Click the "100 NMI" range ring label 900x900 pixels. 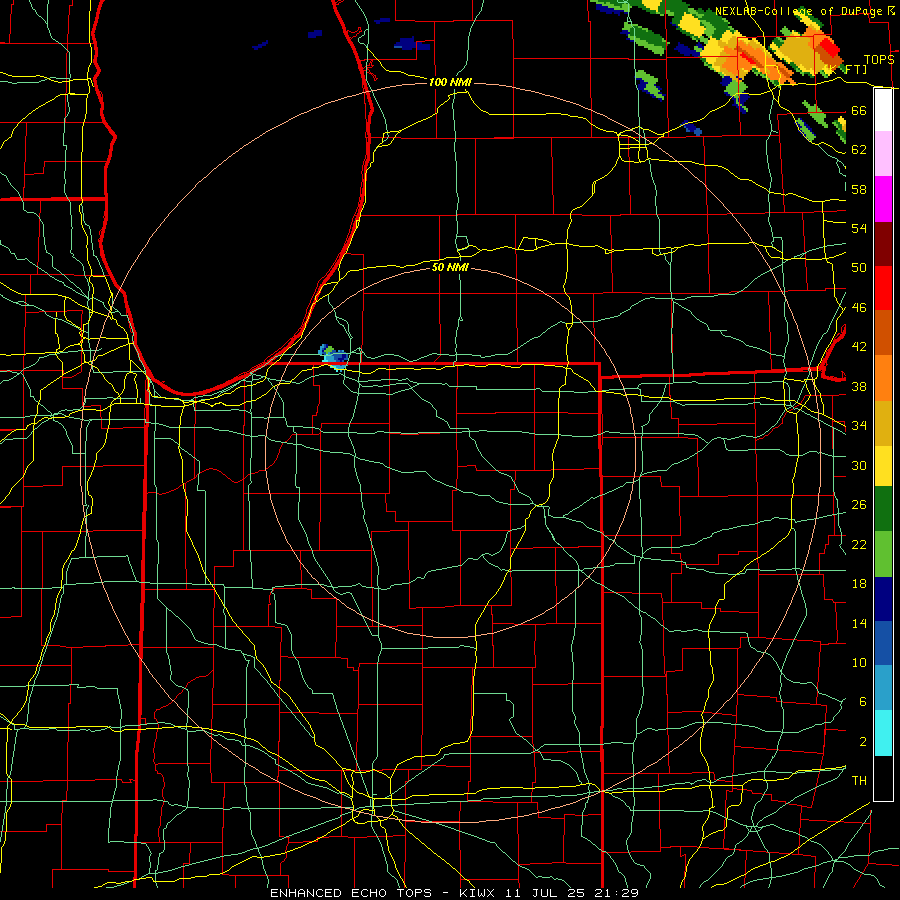pos(450,82)
